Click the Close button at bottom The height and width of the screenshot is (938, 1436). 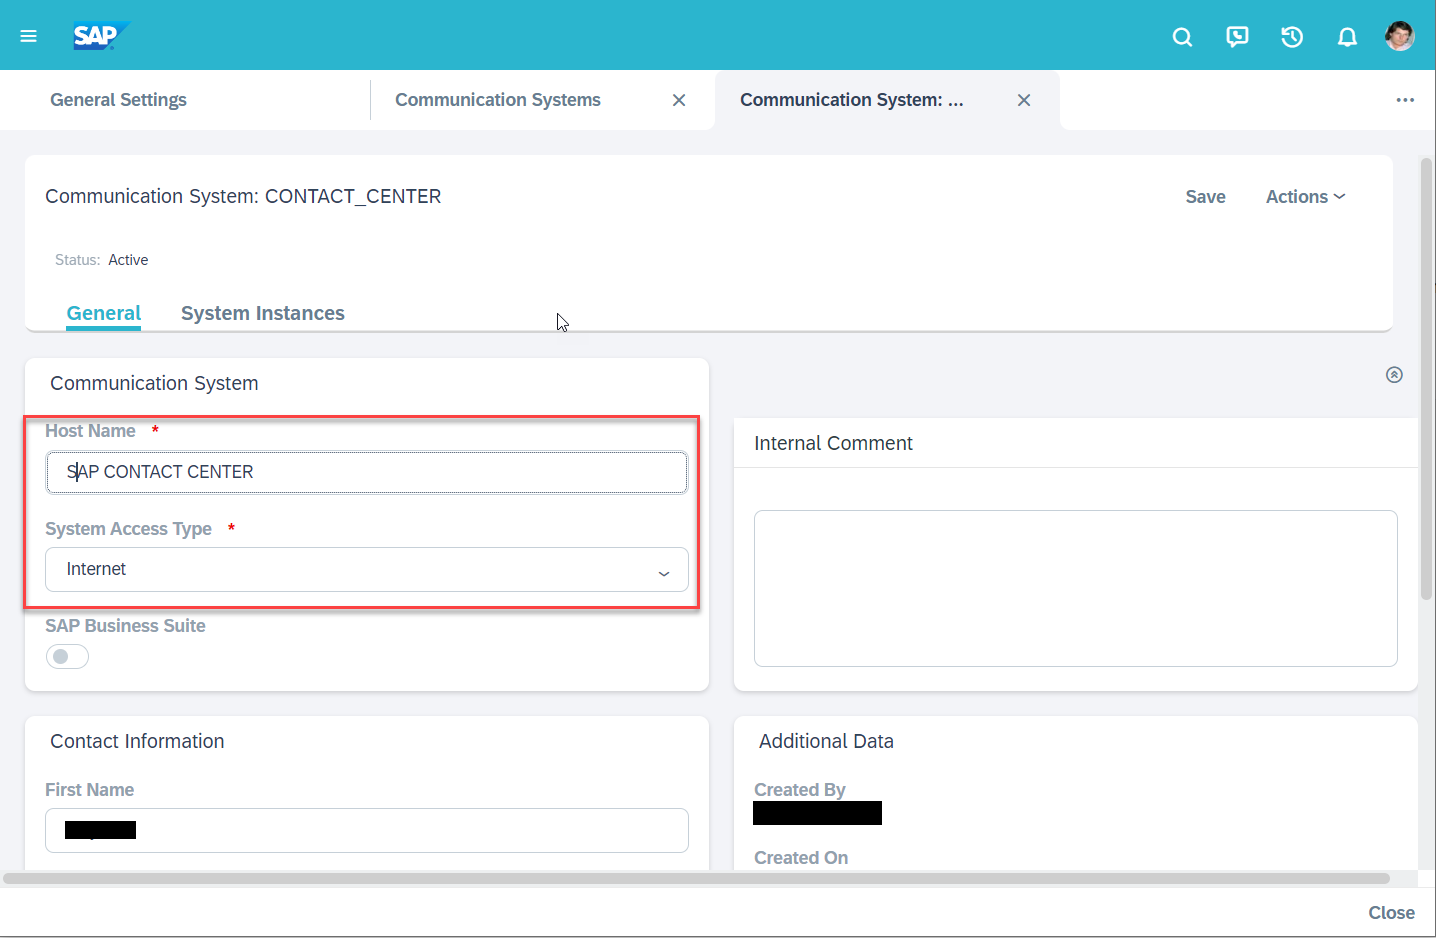1391,913
